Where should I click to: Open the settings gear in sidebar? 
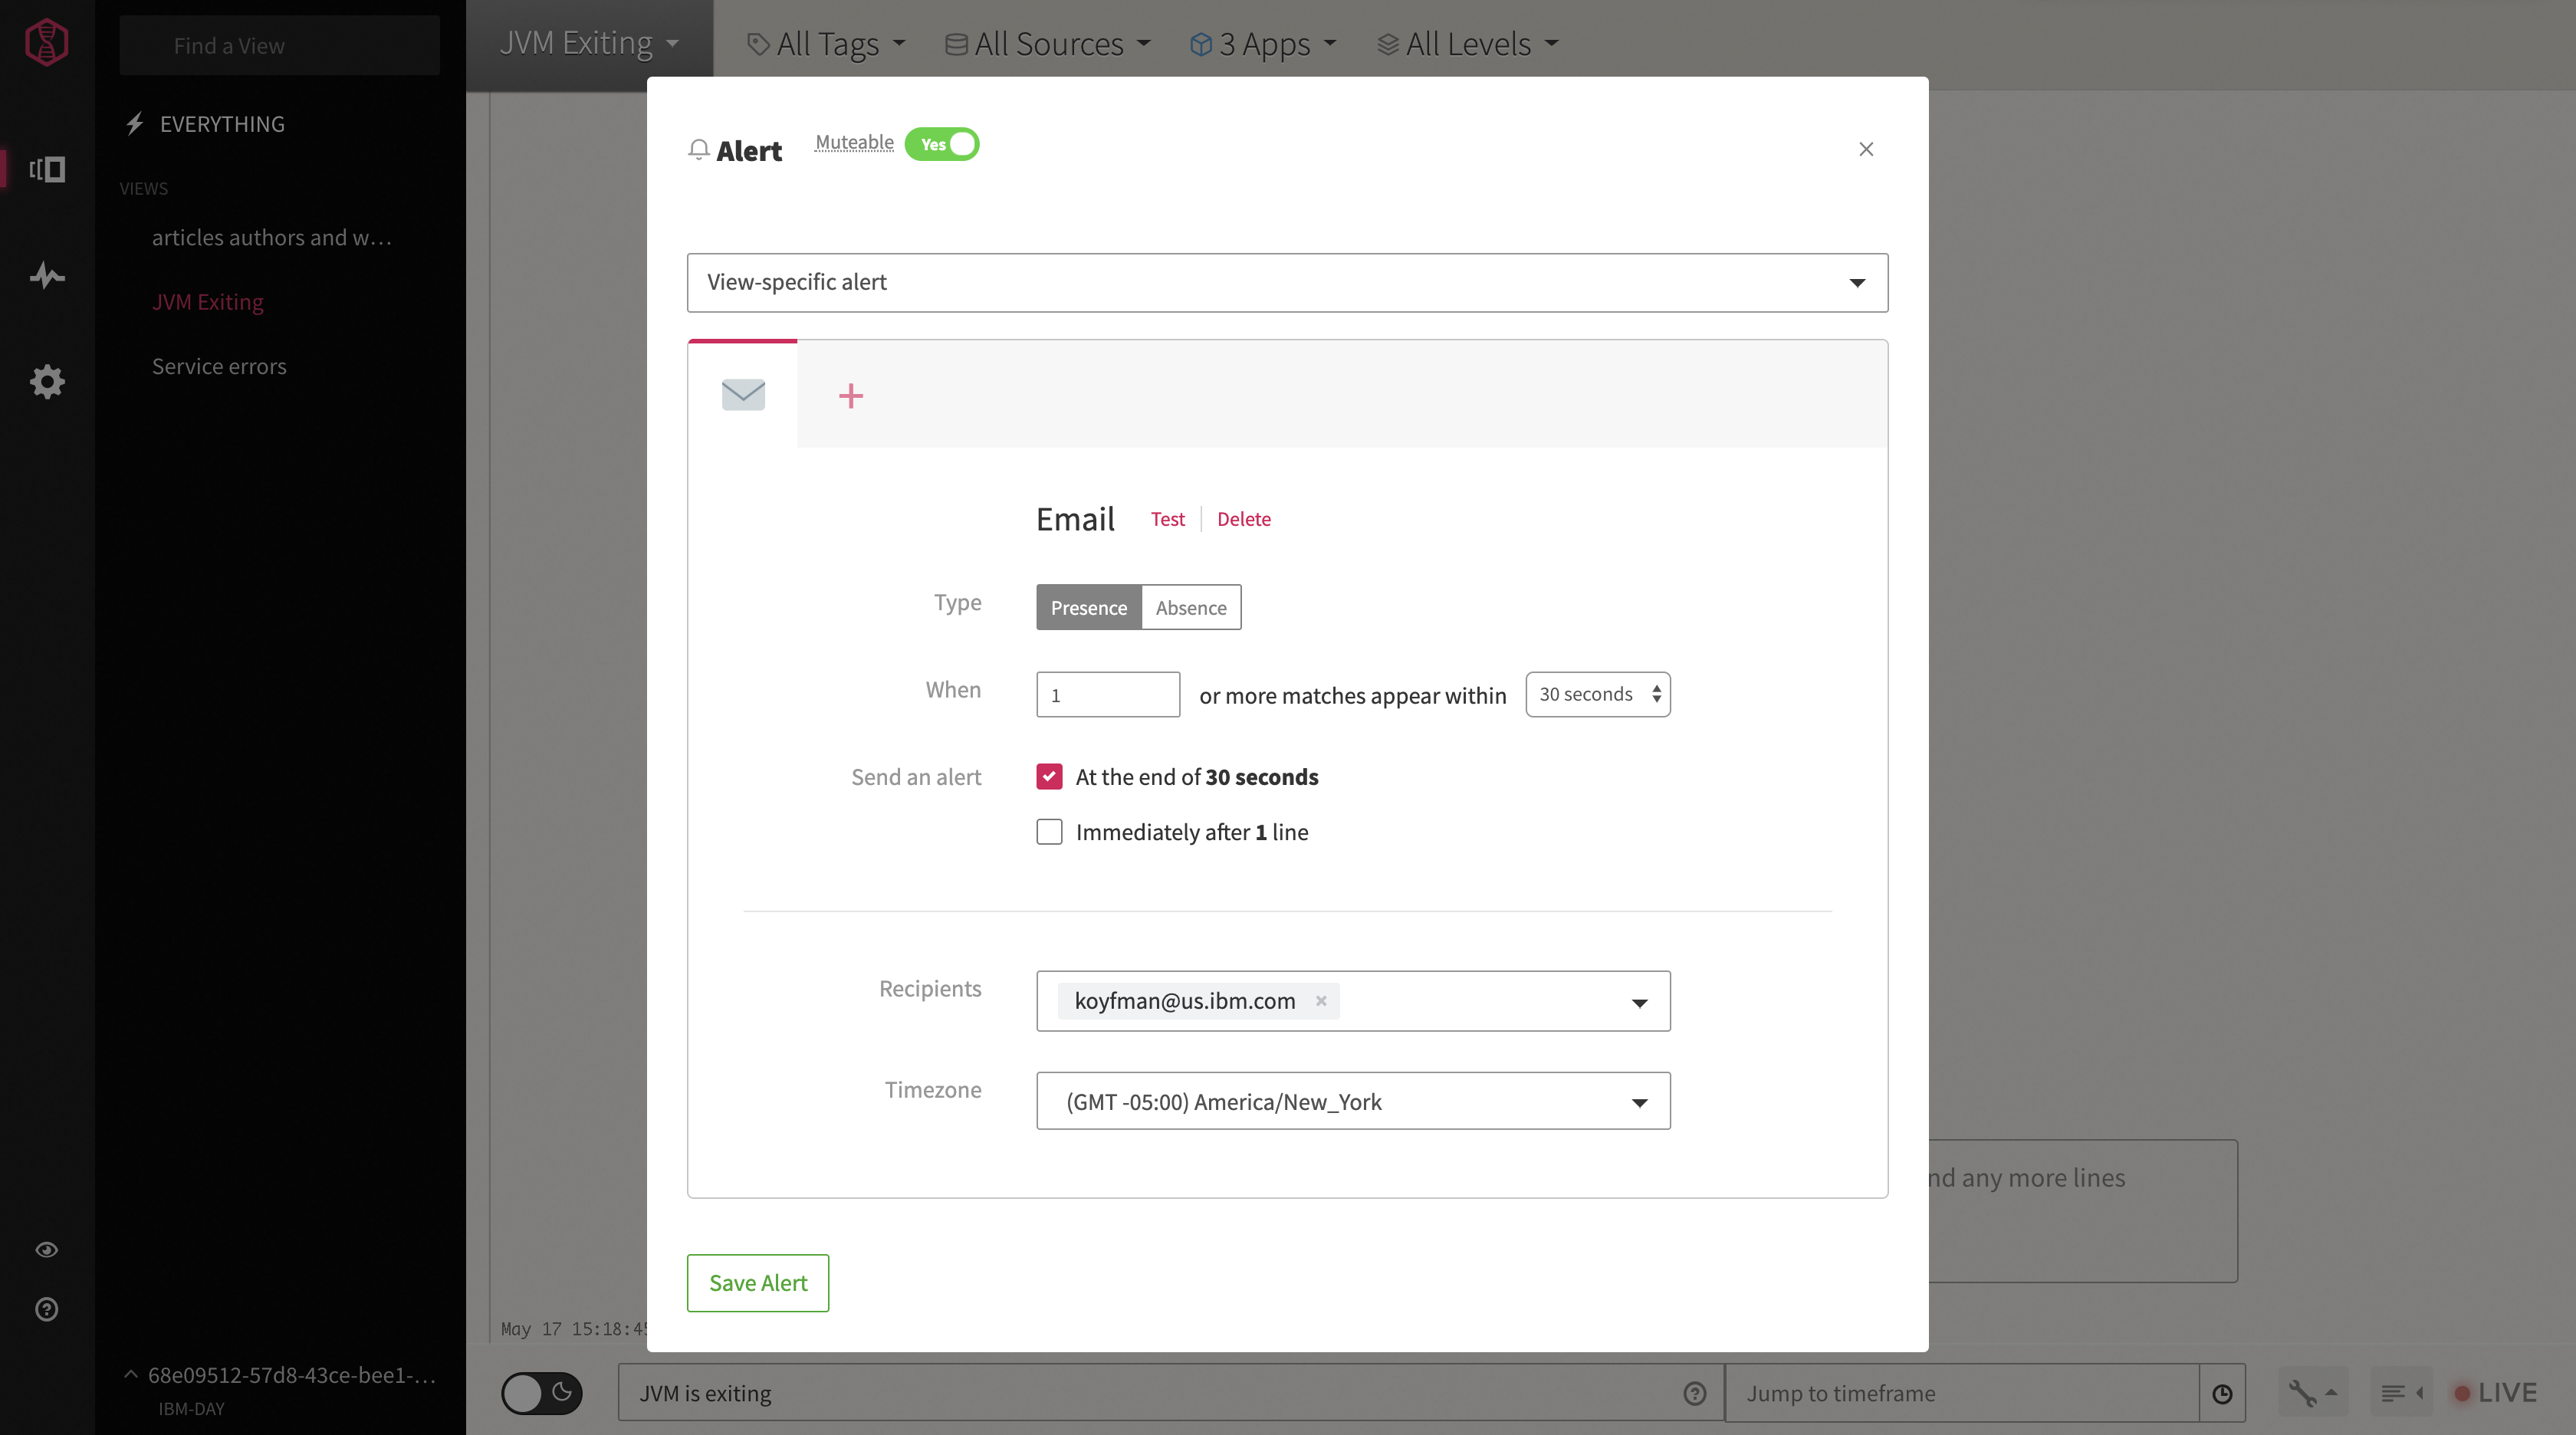tap(47, 381)
